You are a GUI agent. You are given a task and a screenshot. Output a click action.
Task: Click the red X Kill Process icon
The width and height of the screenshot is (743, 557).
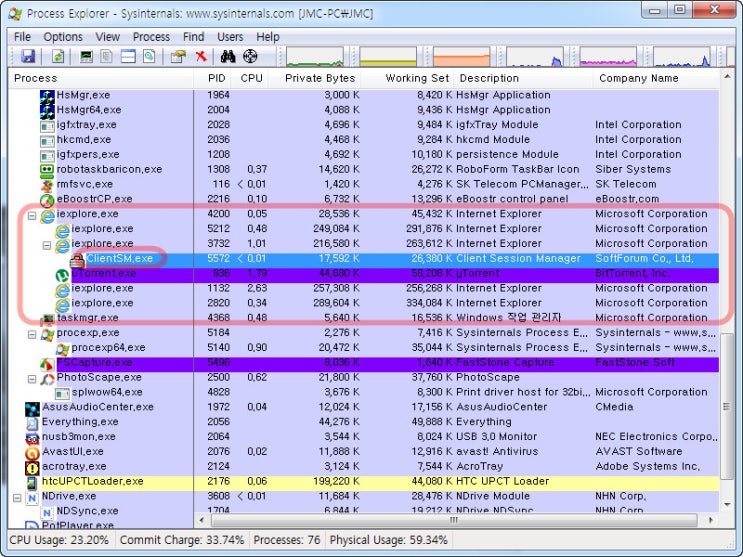click(201, 57)
